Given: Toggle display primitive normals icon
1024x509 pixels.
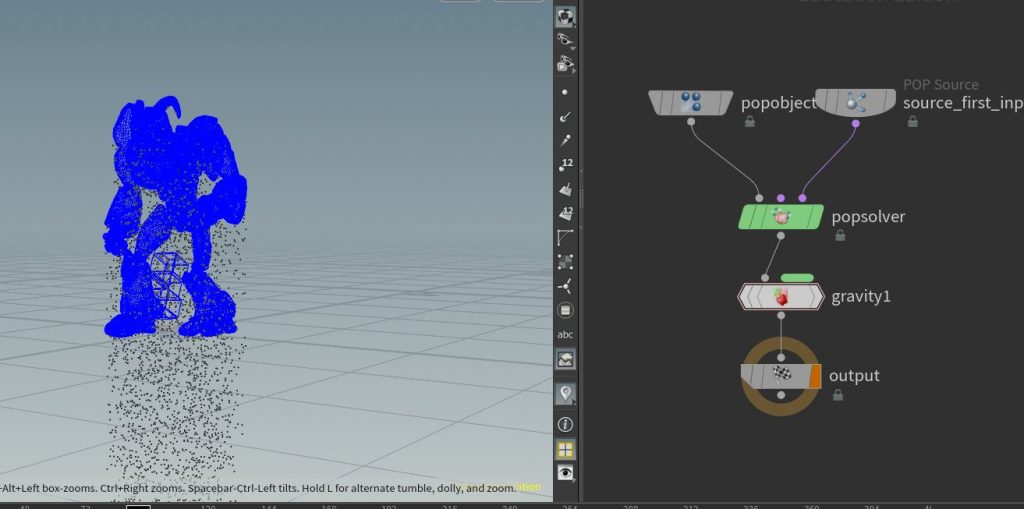Looking at the screenshot, I should 566,189.
